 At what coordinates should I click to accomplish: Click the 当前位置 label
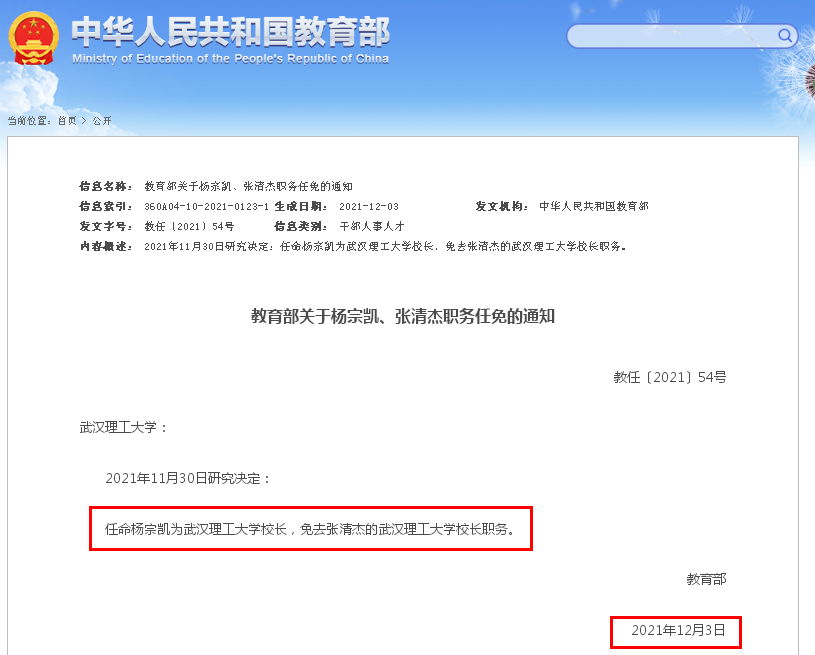pos(29,121)
